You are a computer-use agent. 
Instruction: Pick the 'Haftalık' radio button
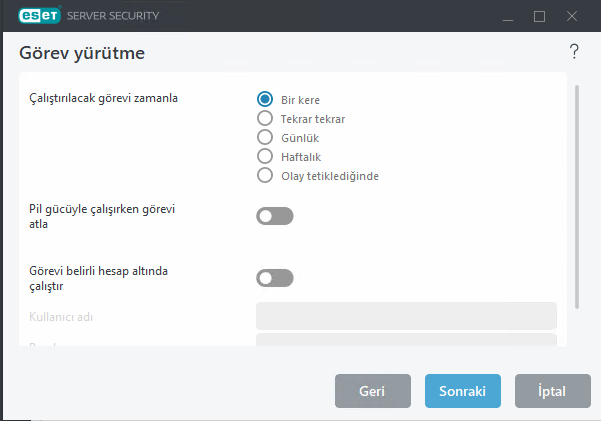(265, 156)
